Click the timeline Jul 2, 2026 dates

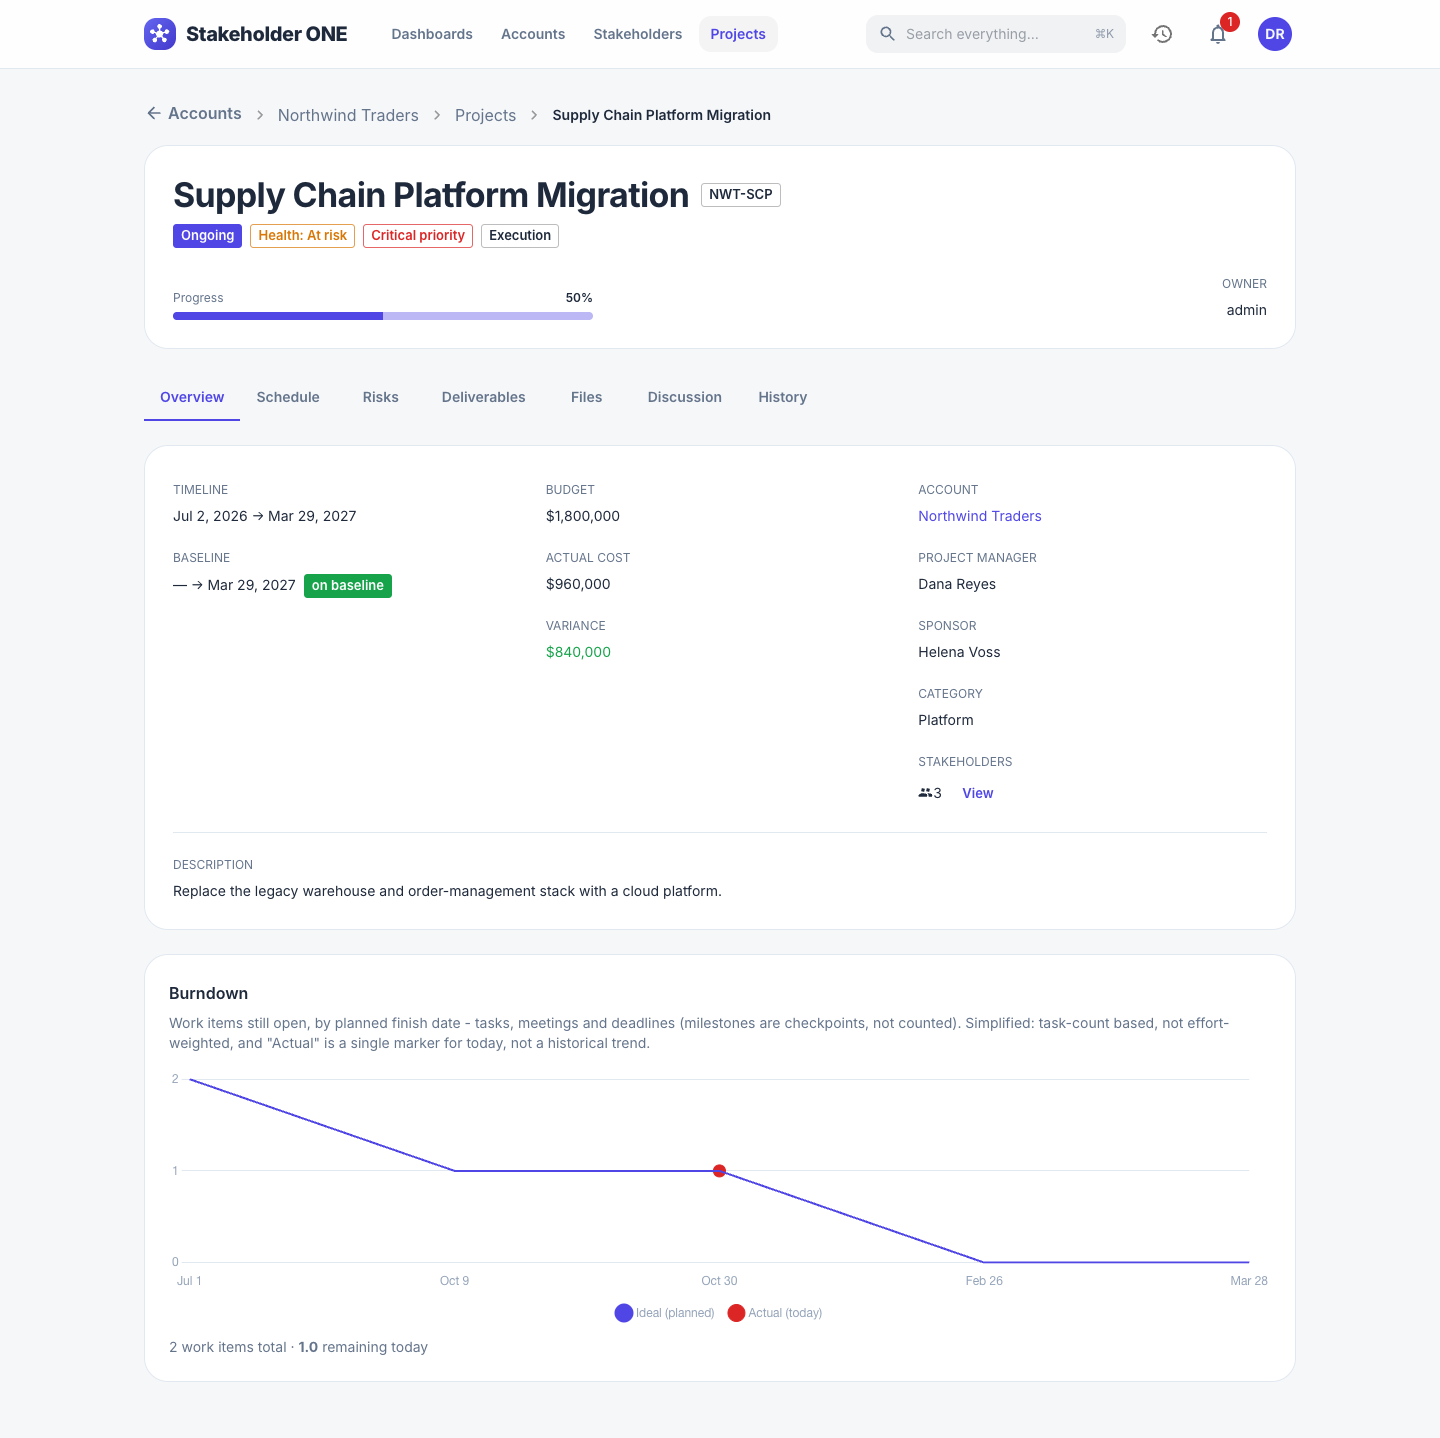[265, 516]
